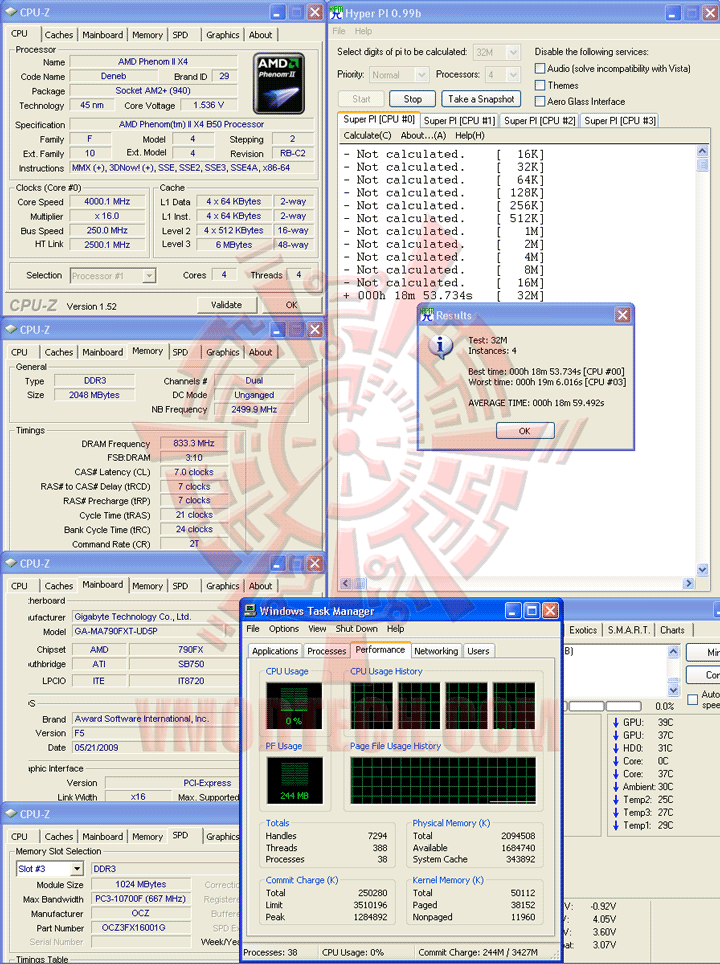This screenshot has height=964, width=720.
Task: Click the horizontal scrollbar thumb in Hyper PI output
Action: [360, 583]
